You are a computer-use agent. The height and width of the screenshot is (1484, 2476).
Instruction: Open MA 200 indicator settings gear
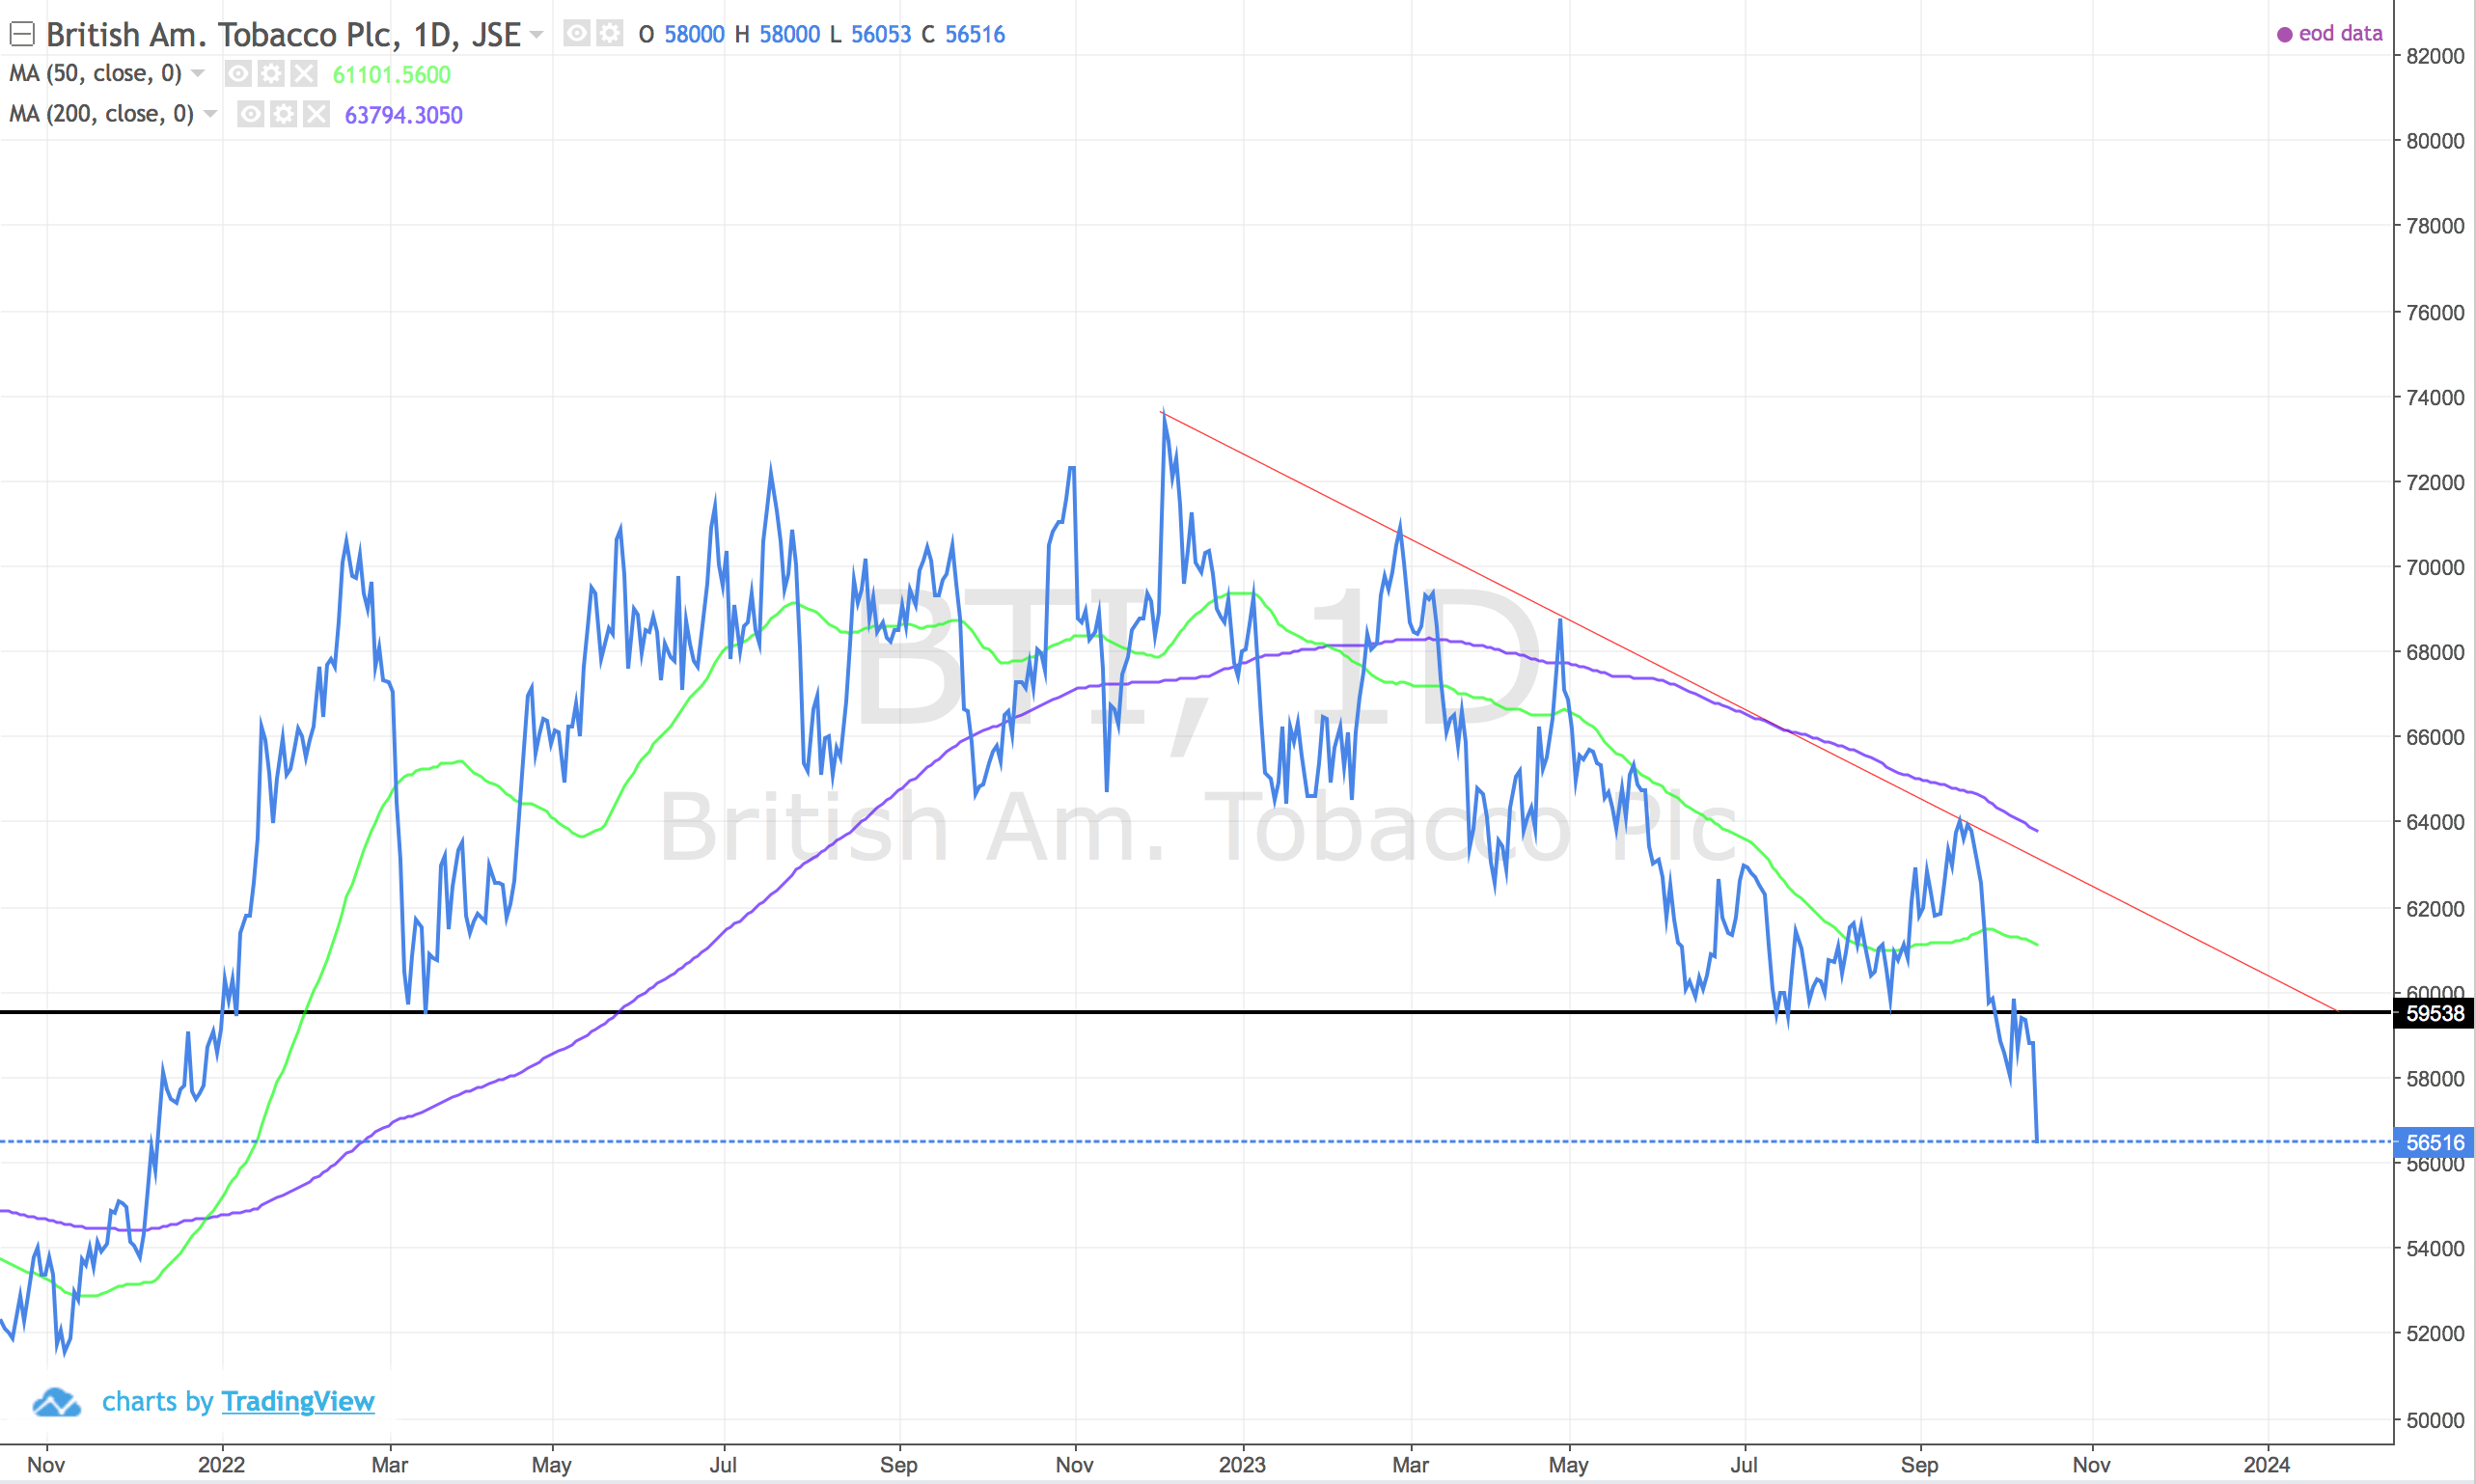[283, 114]
